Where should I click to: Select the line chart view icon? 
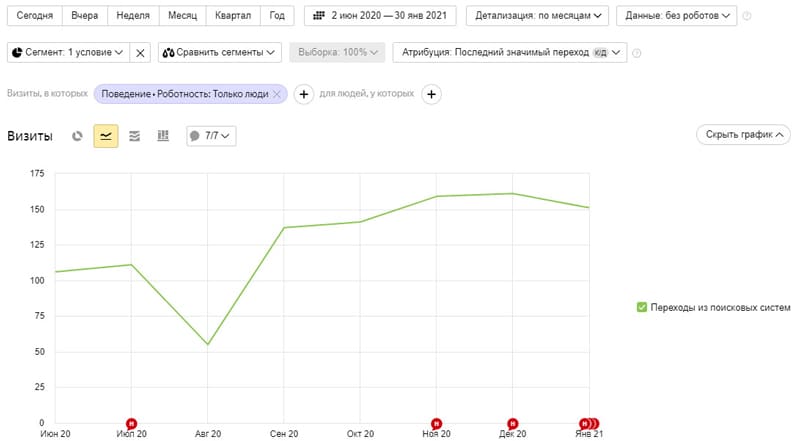point(106,136)
